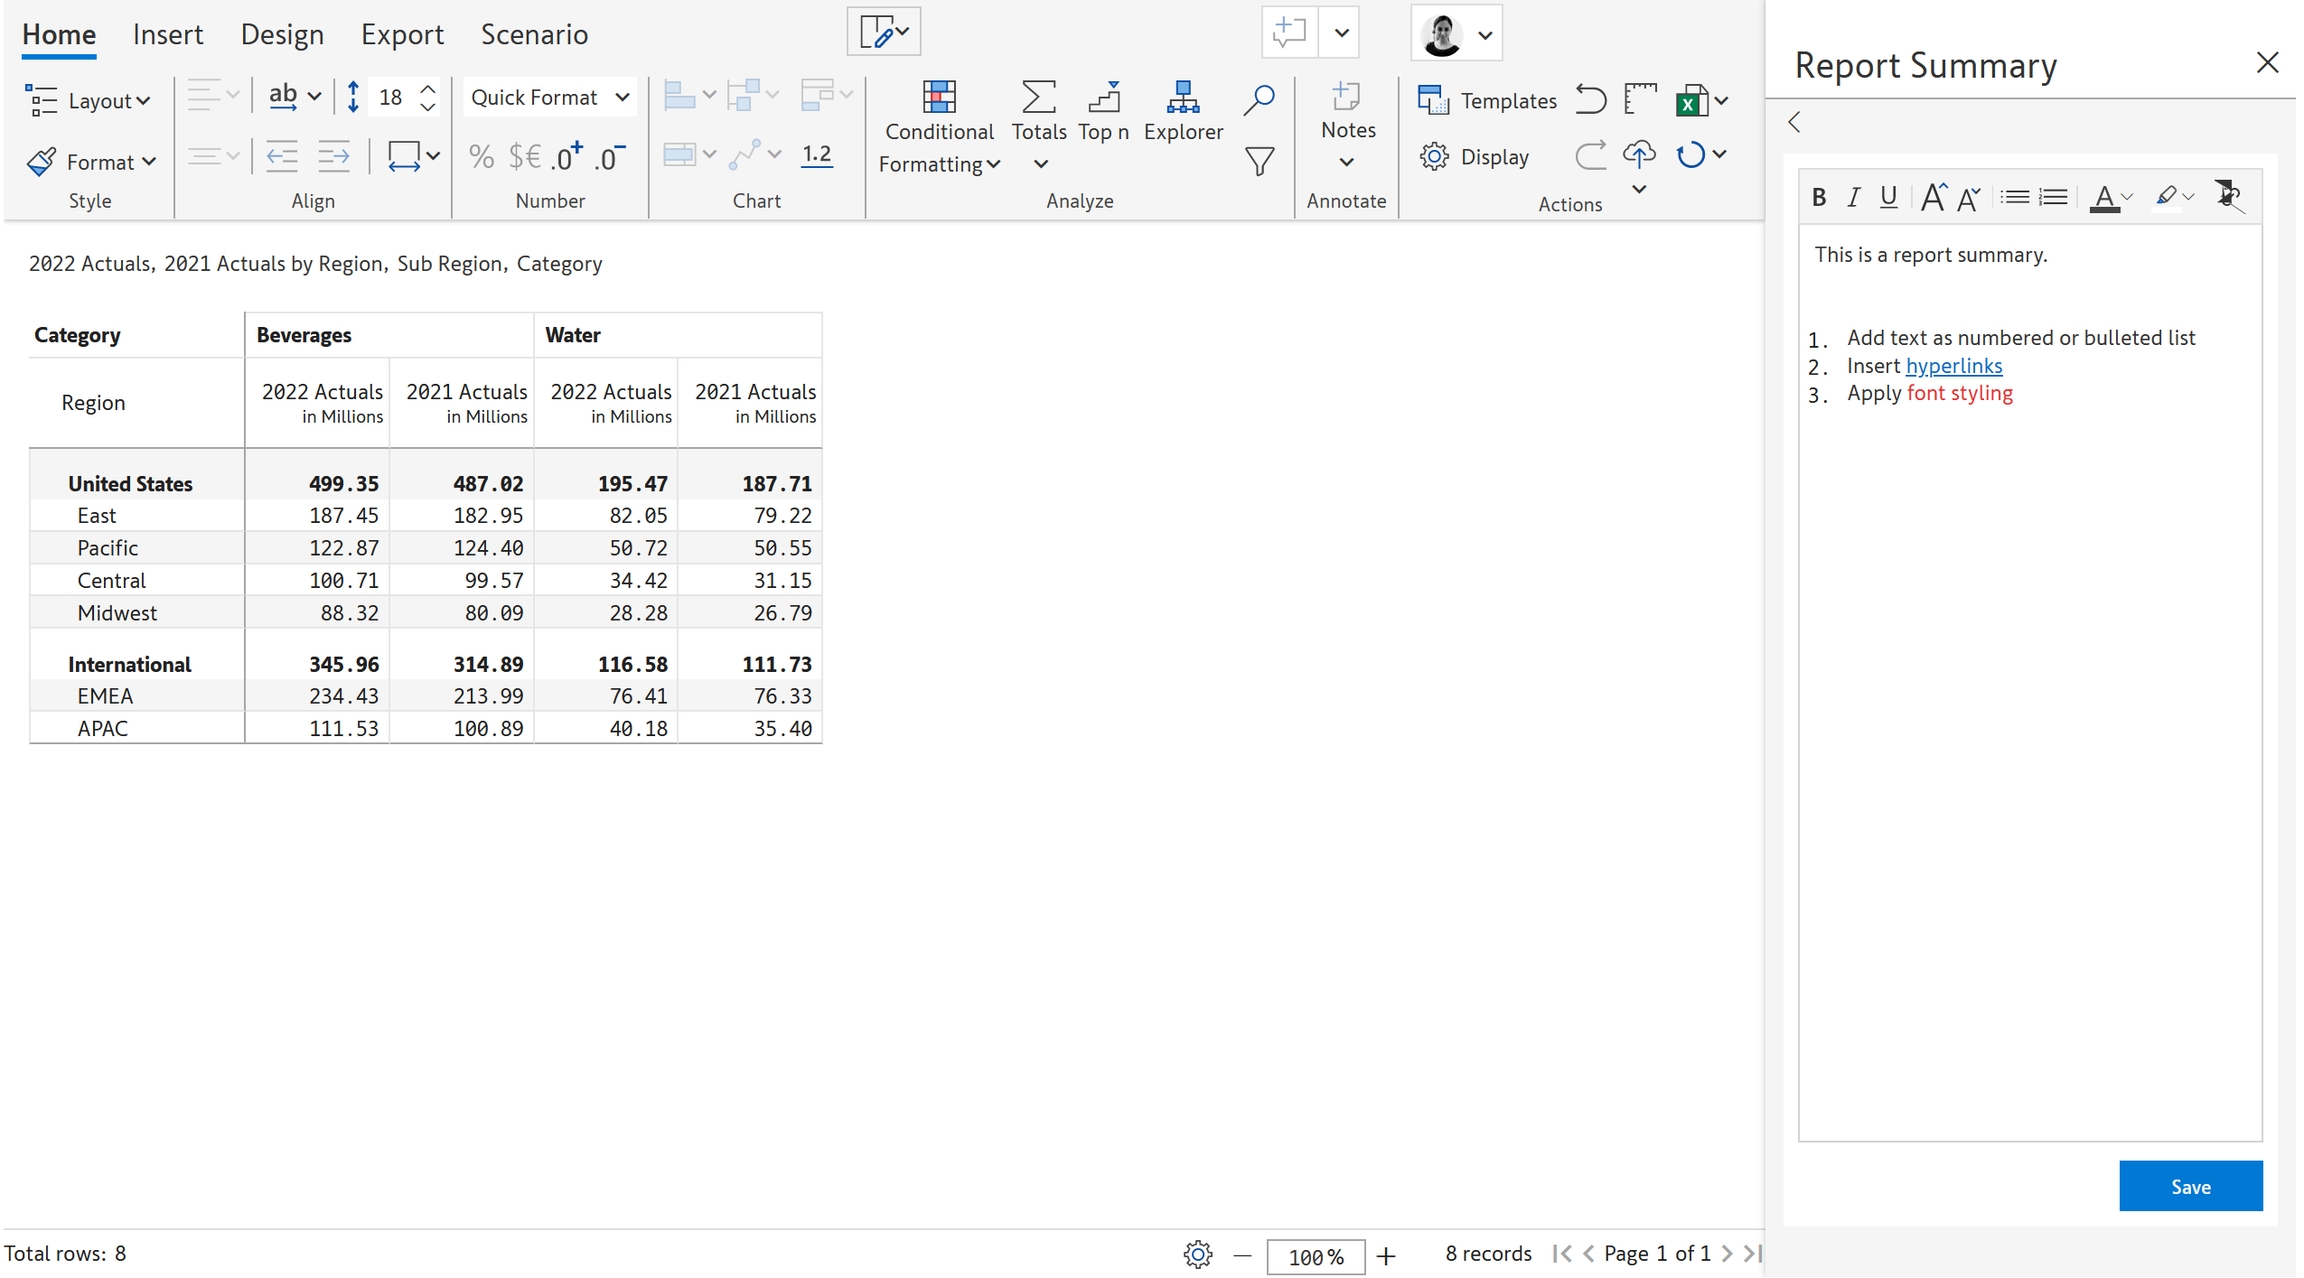Switch to the Insert tab
The height and width of the screenshot is (1278, 2304).
(x=167, y=34)
